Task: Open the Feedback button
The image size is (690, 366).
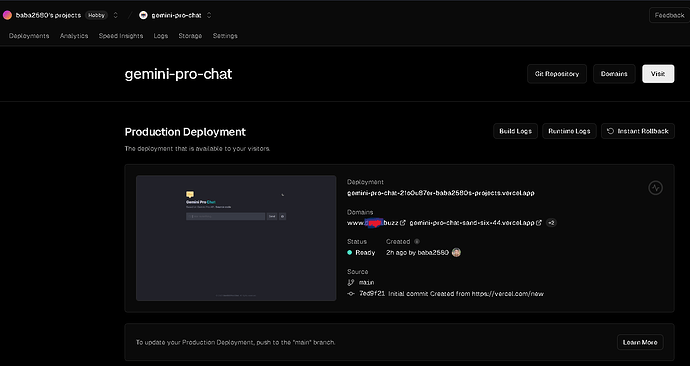Action: pyautogui.click(x=669, y=15)
